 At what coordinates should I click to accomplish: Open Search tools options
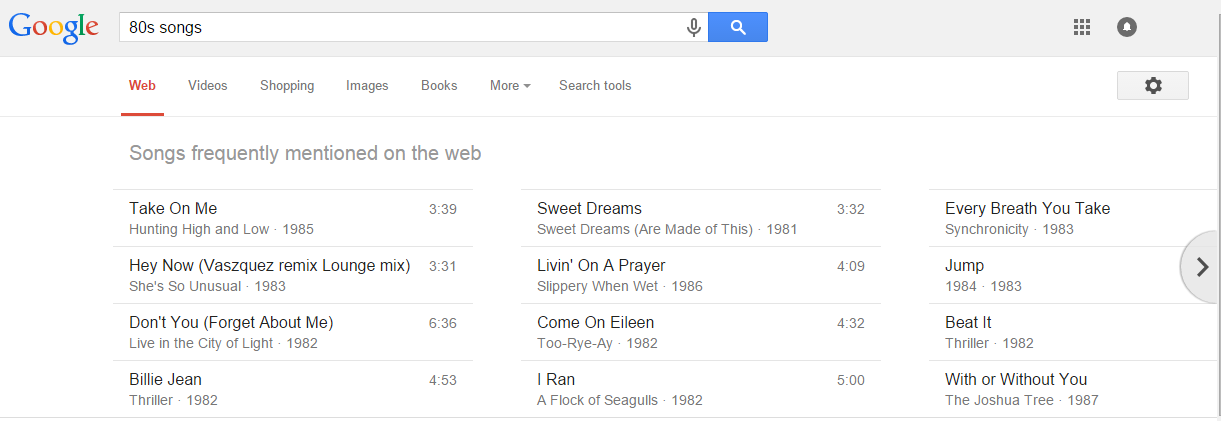595,86
